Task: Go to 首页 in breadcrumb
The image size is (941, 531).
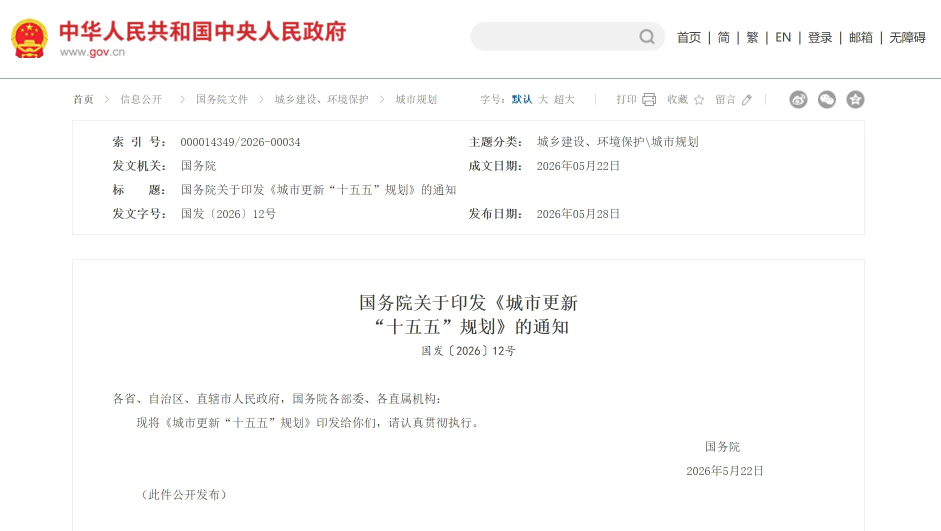Action: (83, 100)
